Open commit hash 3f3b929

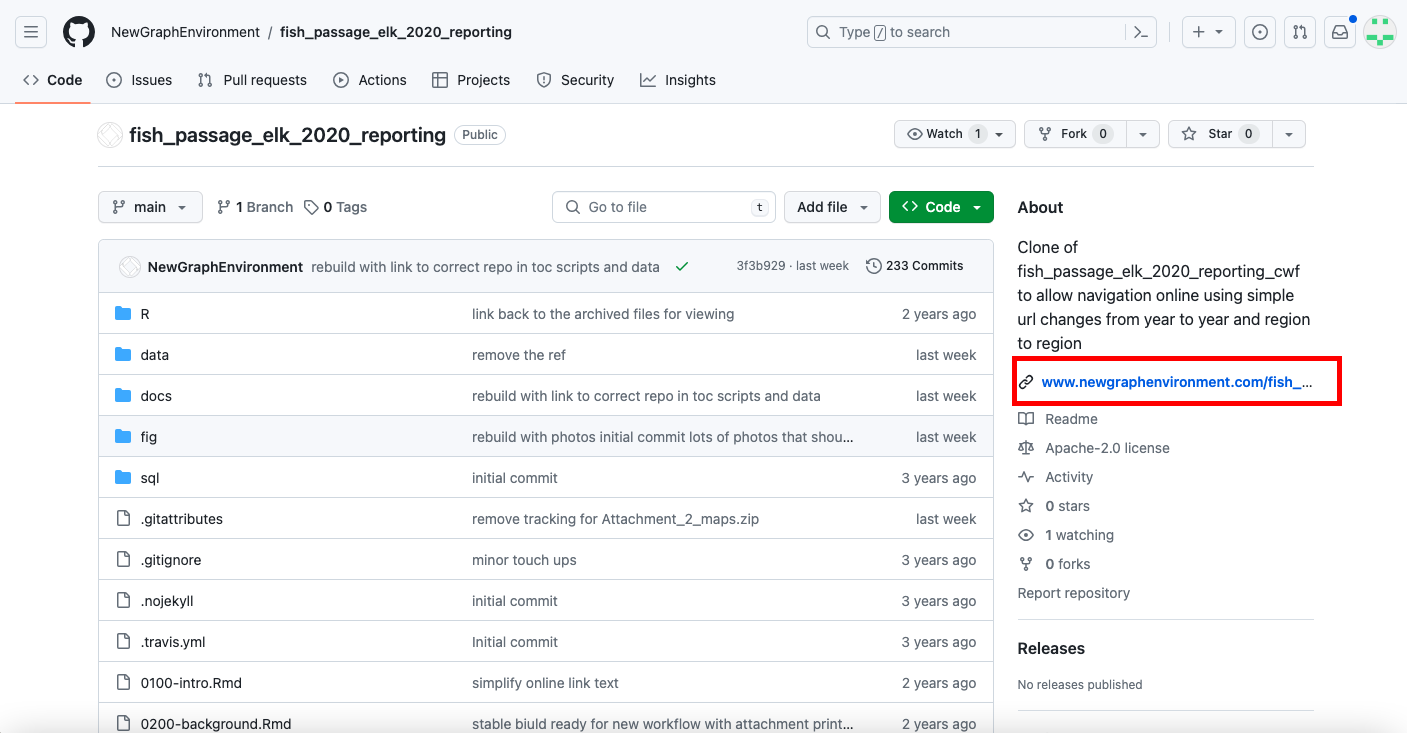click(x=761, y=266)
